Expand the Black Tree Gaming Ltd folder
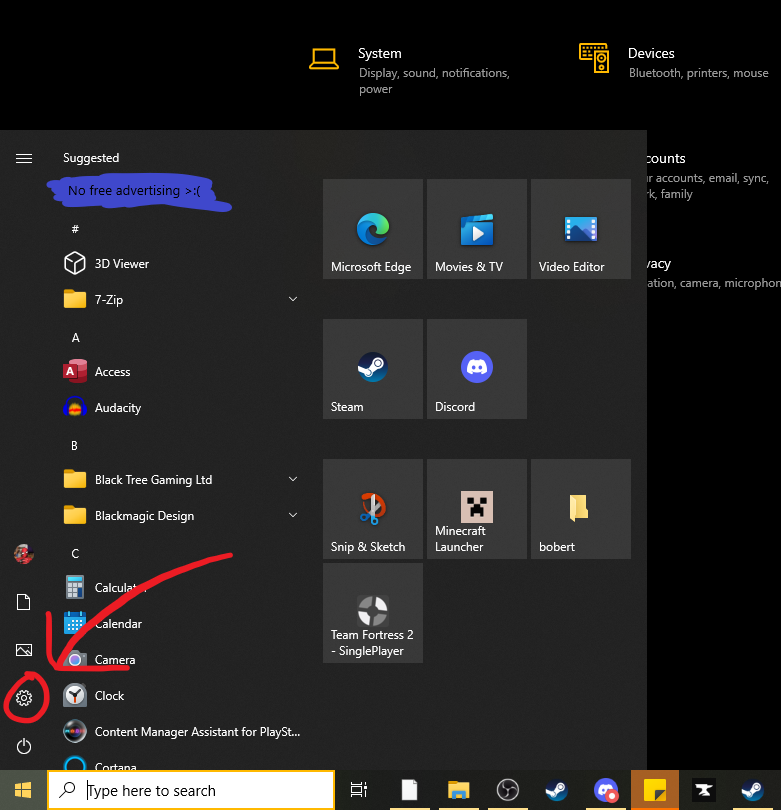 [181, 479]
